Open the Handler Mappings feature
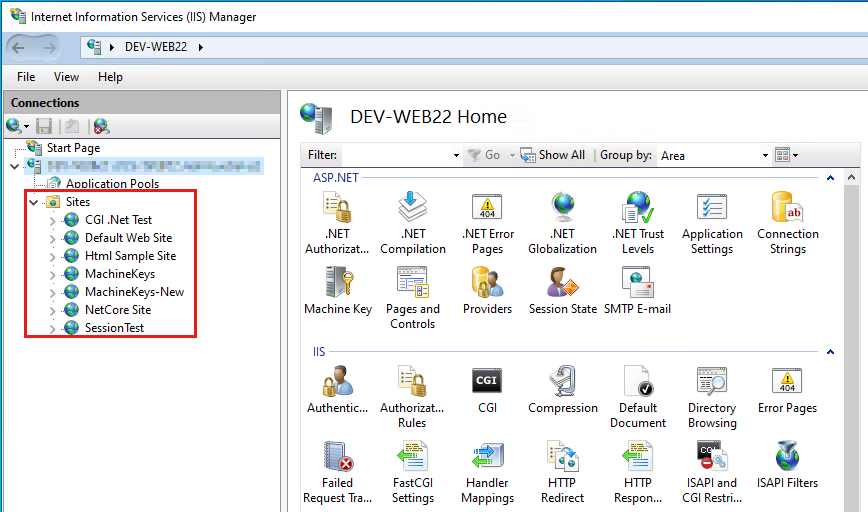The image size is (868, 512). click(487, 458)
